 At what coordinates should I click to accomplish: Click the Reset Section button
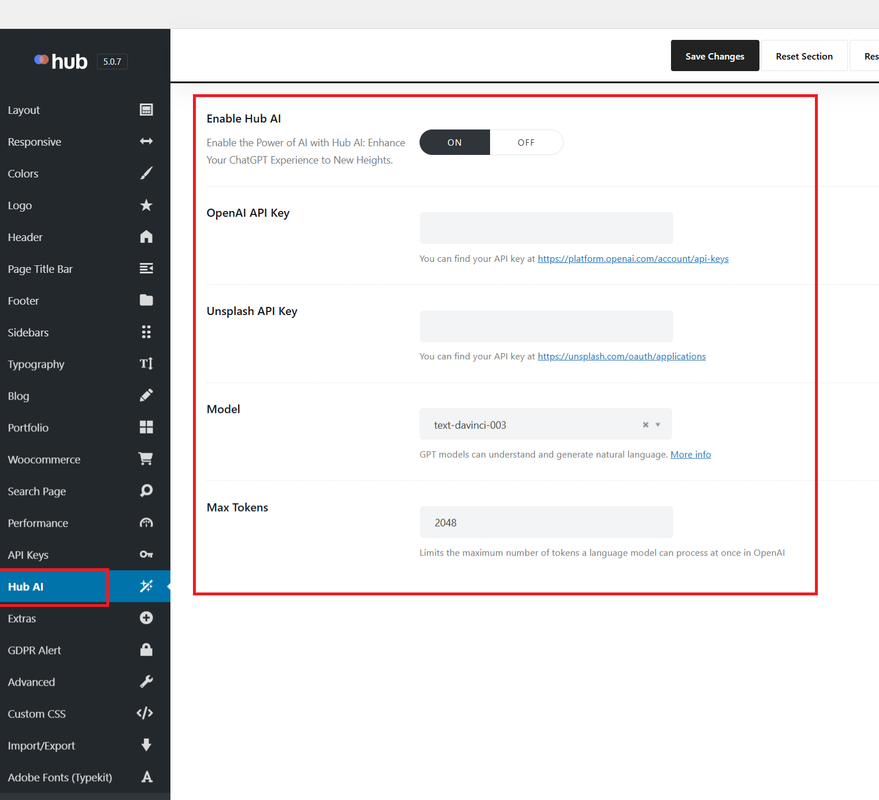[x=804, y=56]
